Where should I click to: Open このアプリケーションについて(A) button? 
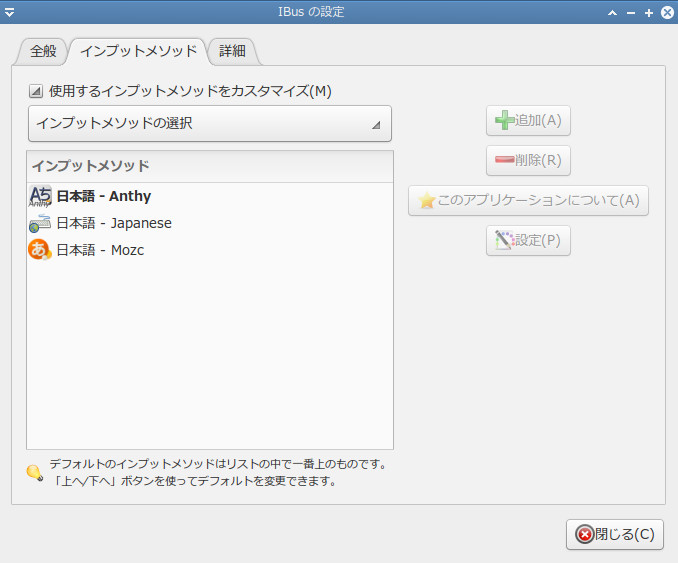528,200
